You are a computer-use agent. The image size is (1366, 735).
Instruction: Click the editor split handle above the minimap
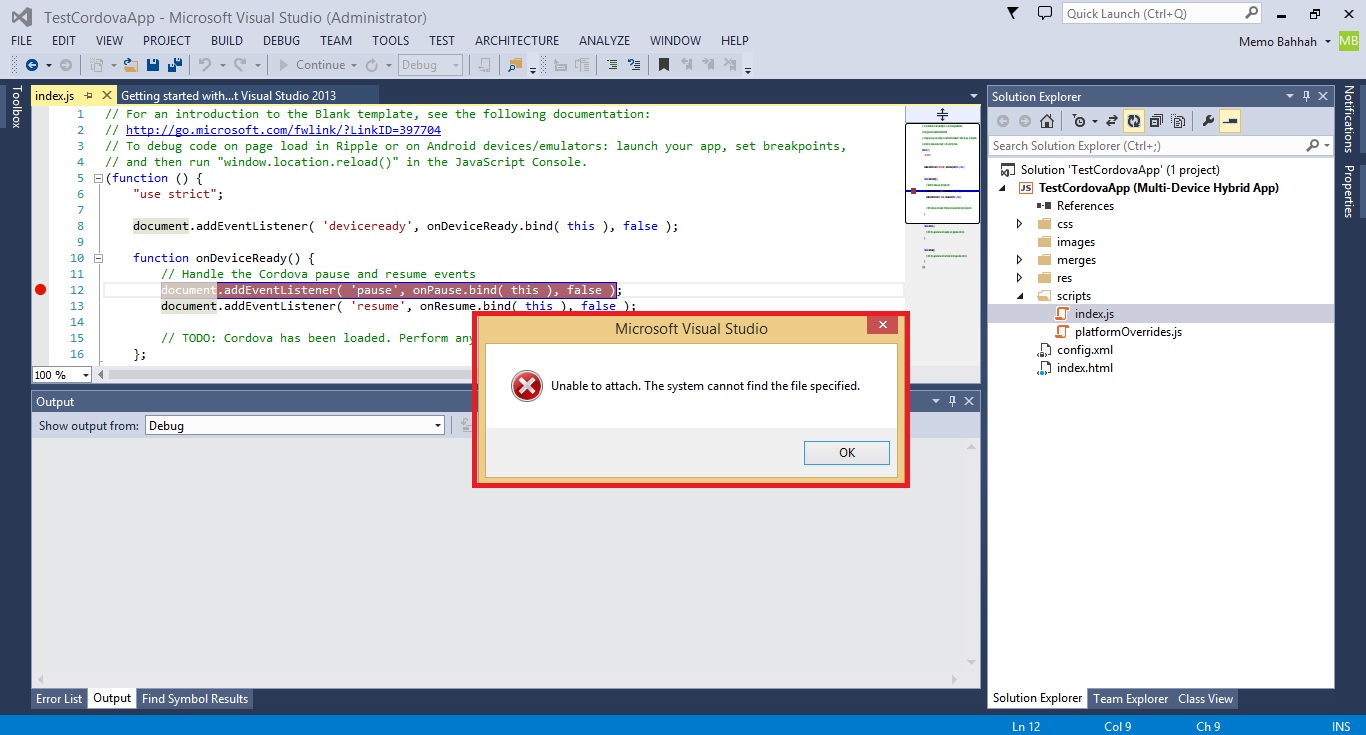pos(942,113)
